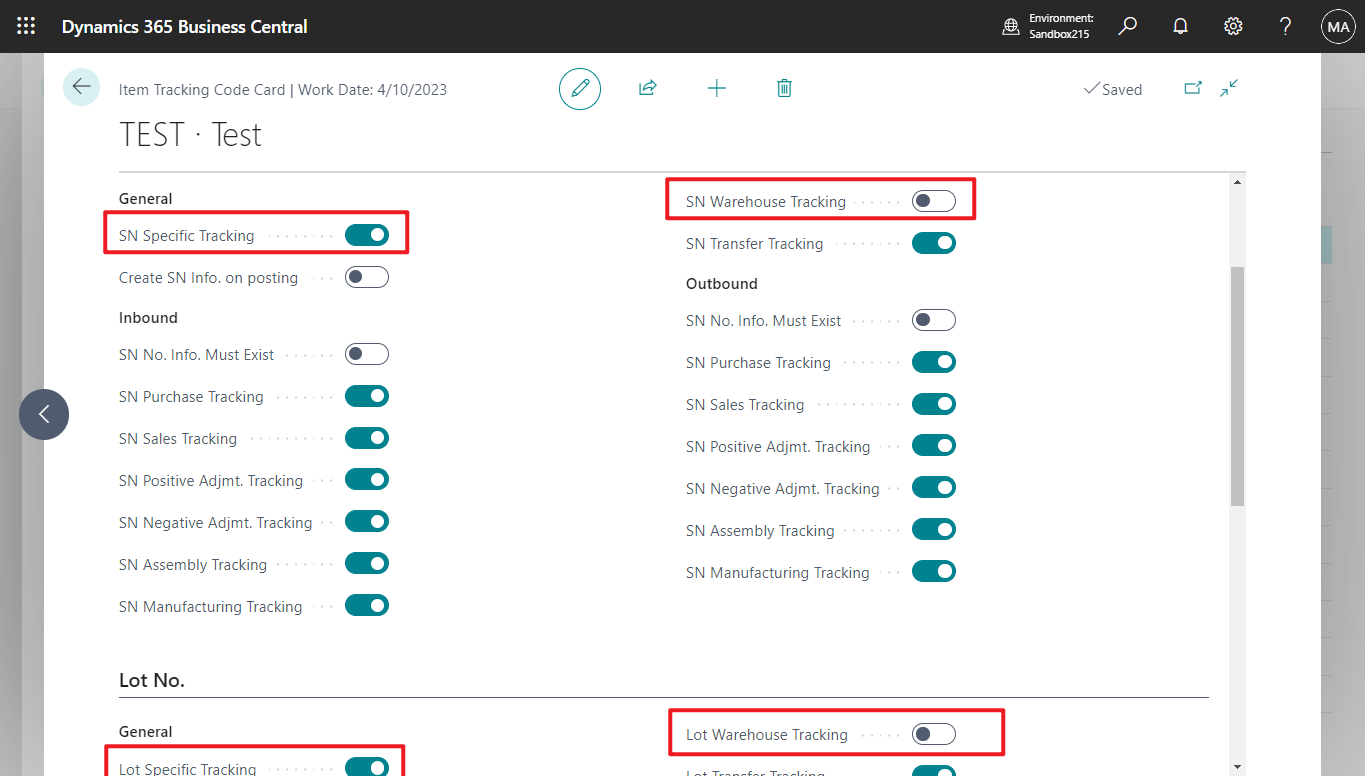1365x776 pixels.
Task: Click the Environment Sandbox215 globe icon
Action: pos(1012,26)
